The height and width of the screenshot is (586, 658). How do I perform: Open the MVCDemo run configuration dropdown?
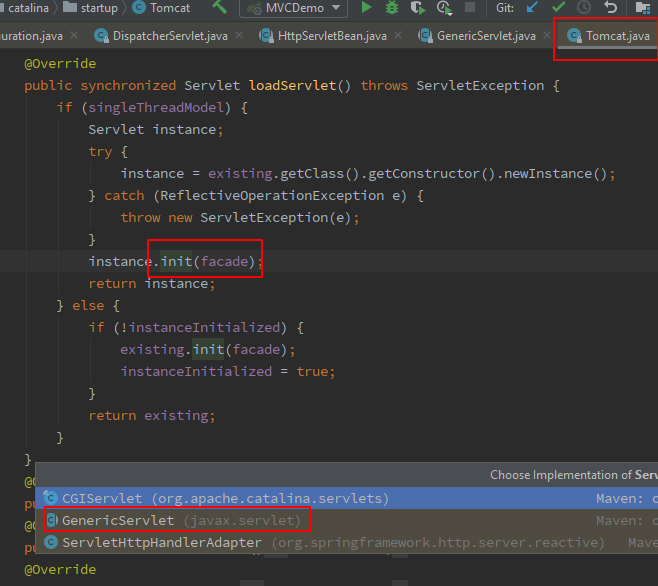(x=293, y=8)
